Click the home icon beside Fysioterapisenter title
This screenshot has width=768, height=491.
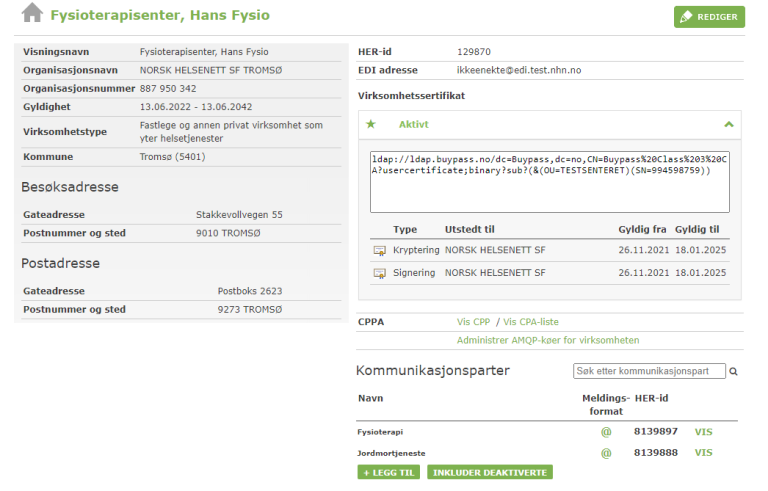[x=33, y=14]
